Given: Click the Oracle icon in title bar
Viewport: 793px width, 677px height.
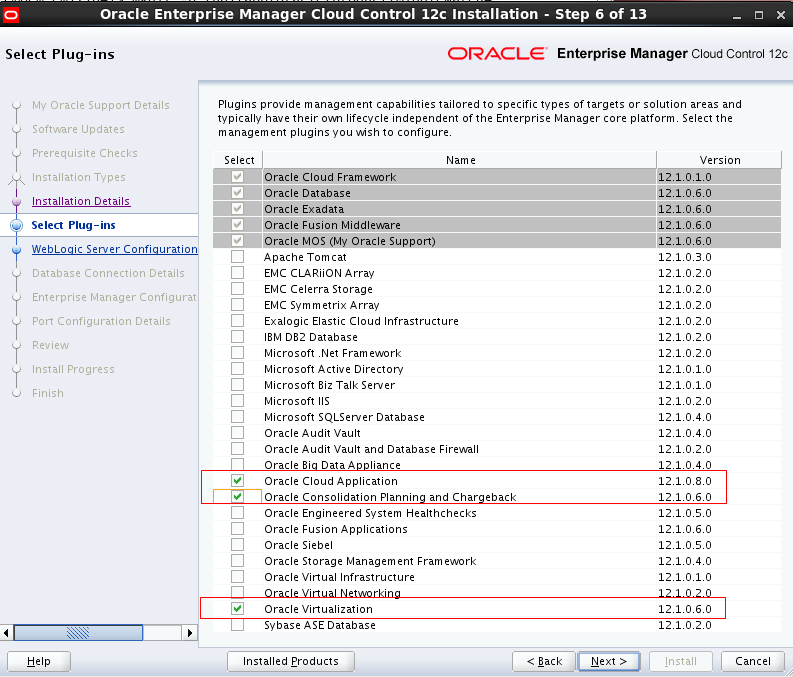Looking at the screenshot, I should (11, 15).
